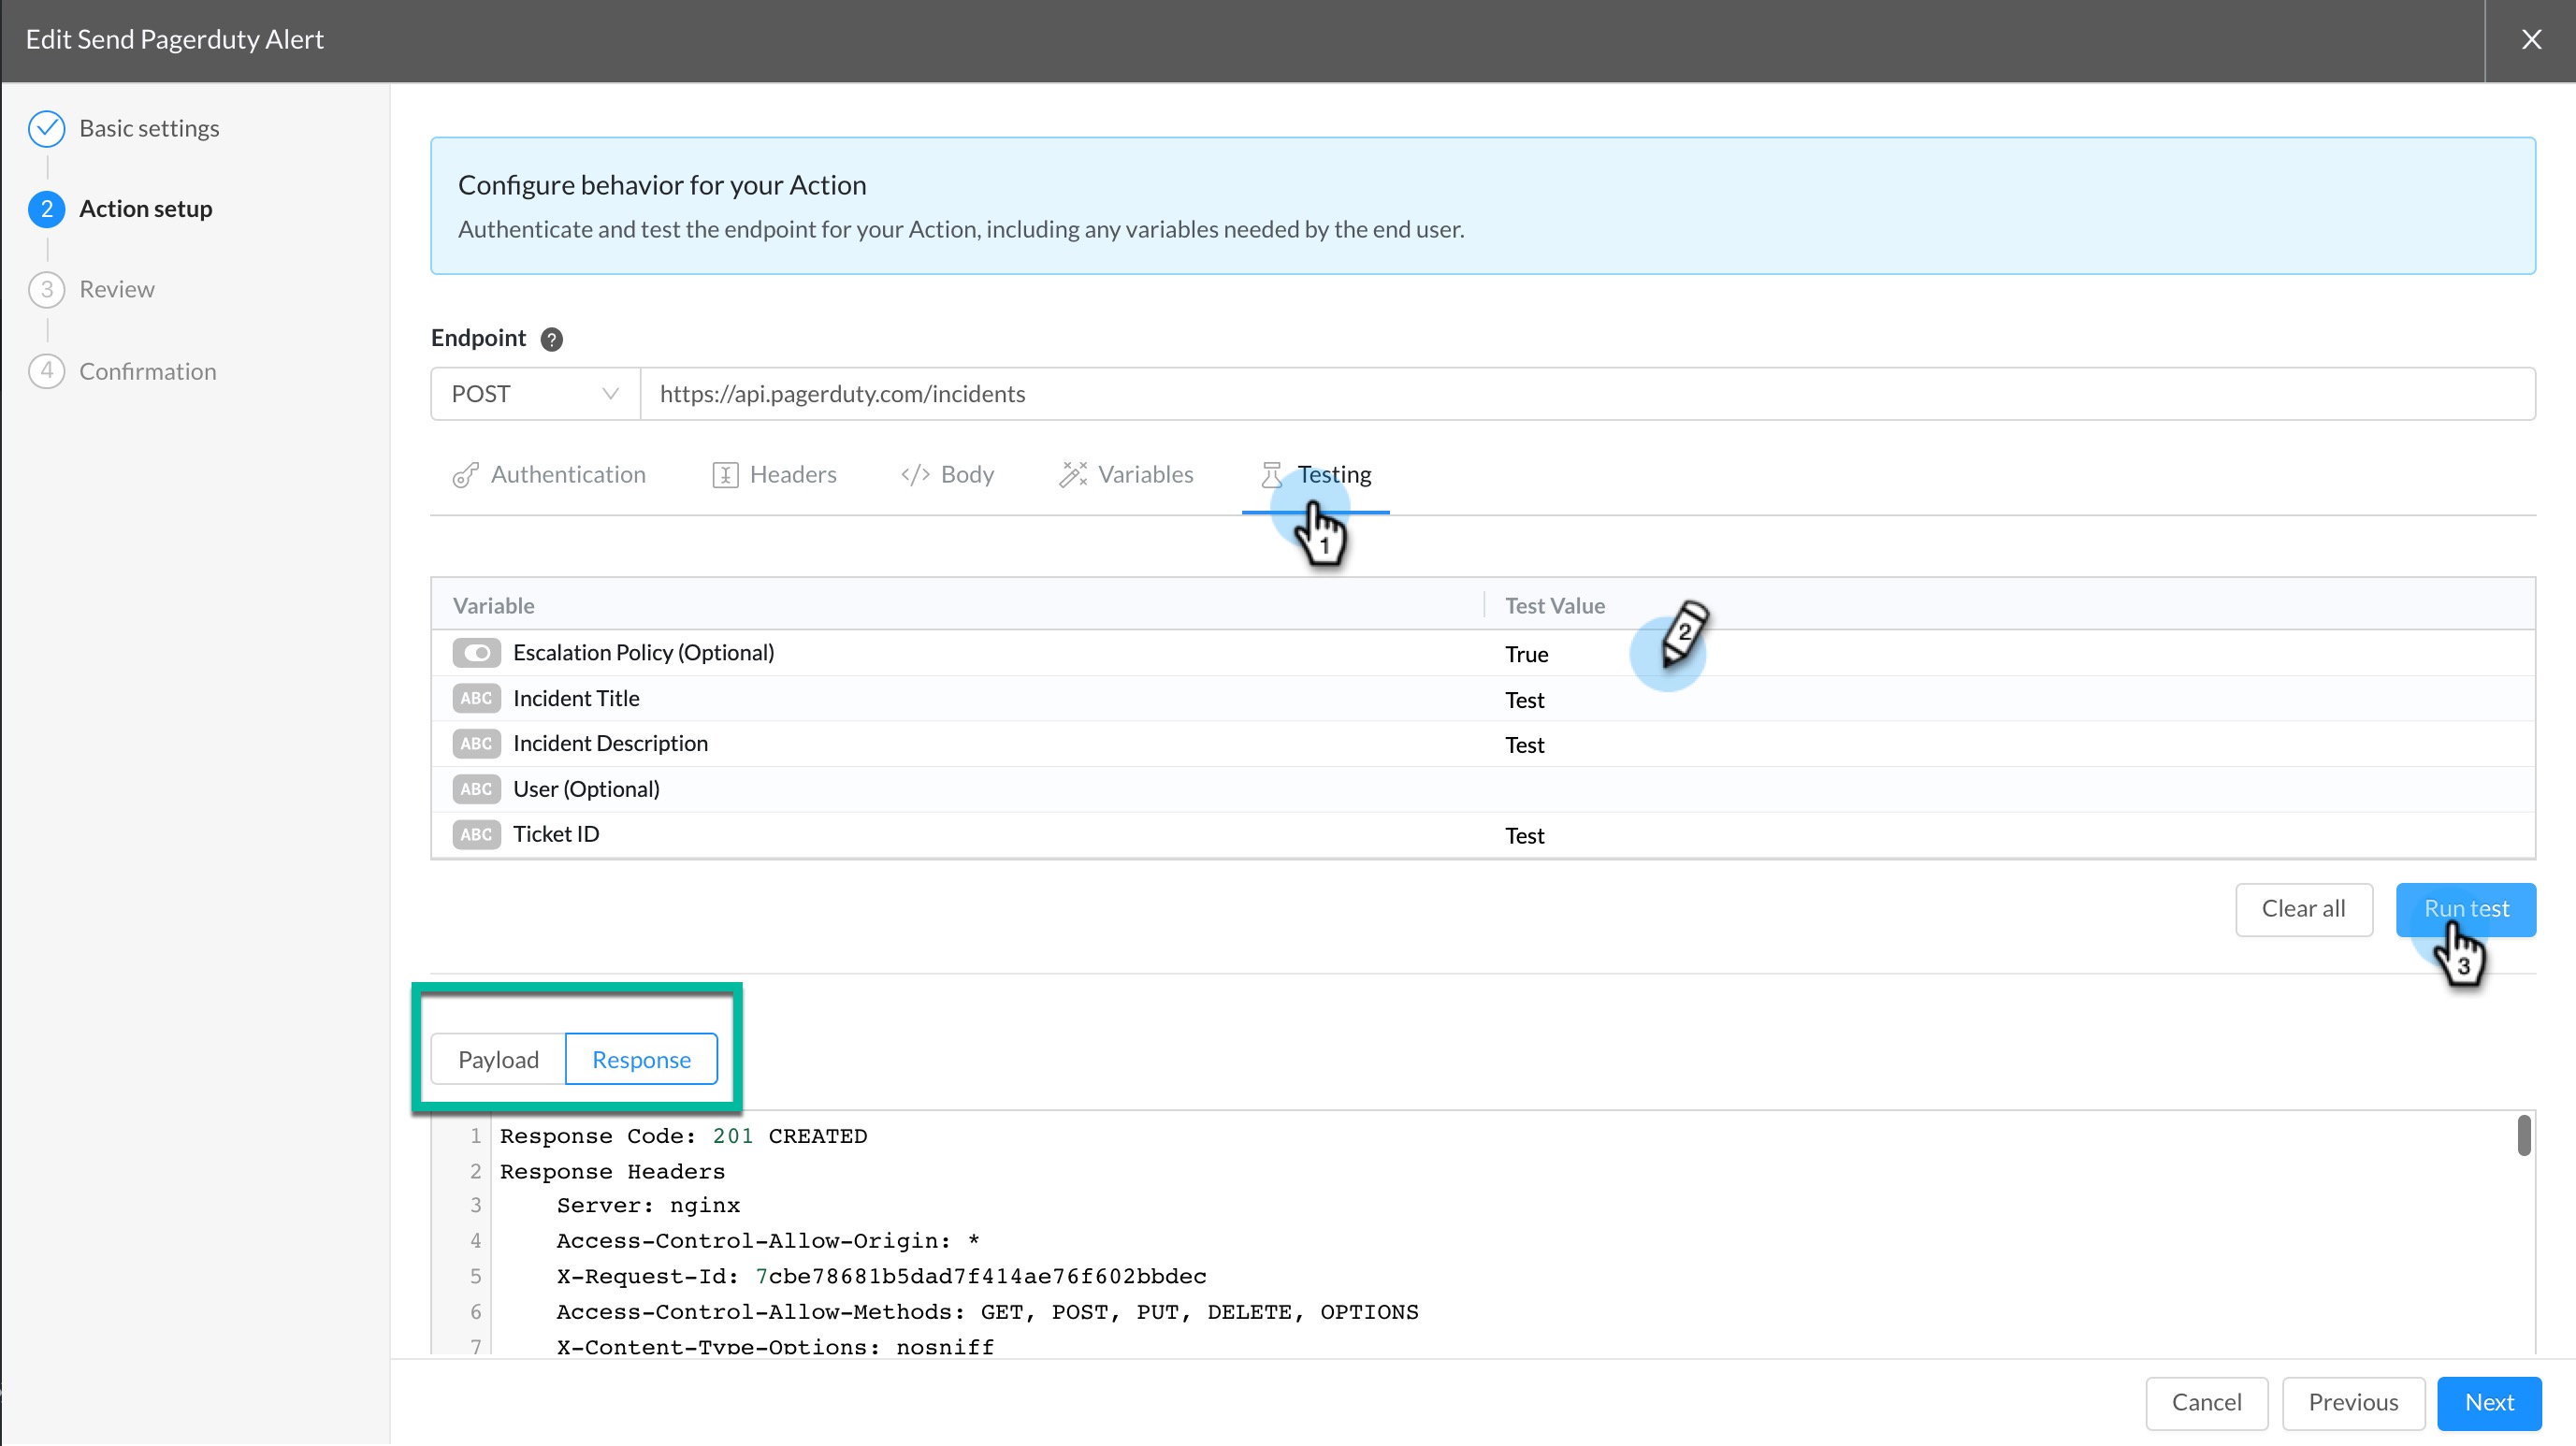Show the Payload view
The height and width of the screenshot is (1446, 2576).
498,1060
